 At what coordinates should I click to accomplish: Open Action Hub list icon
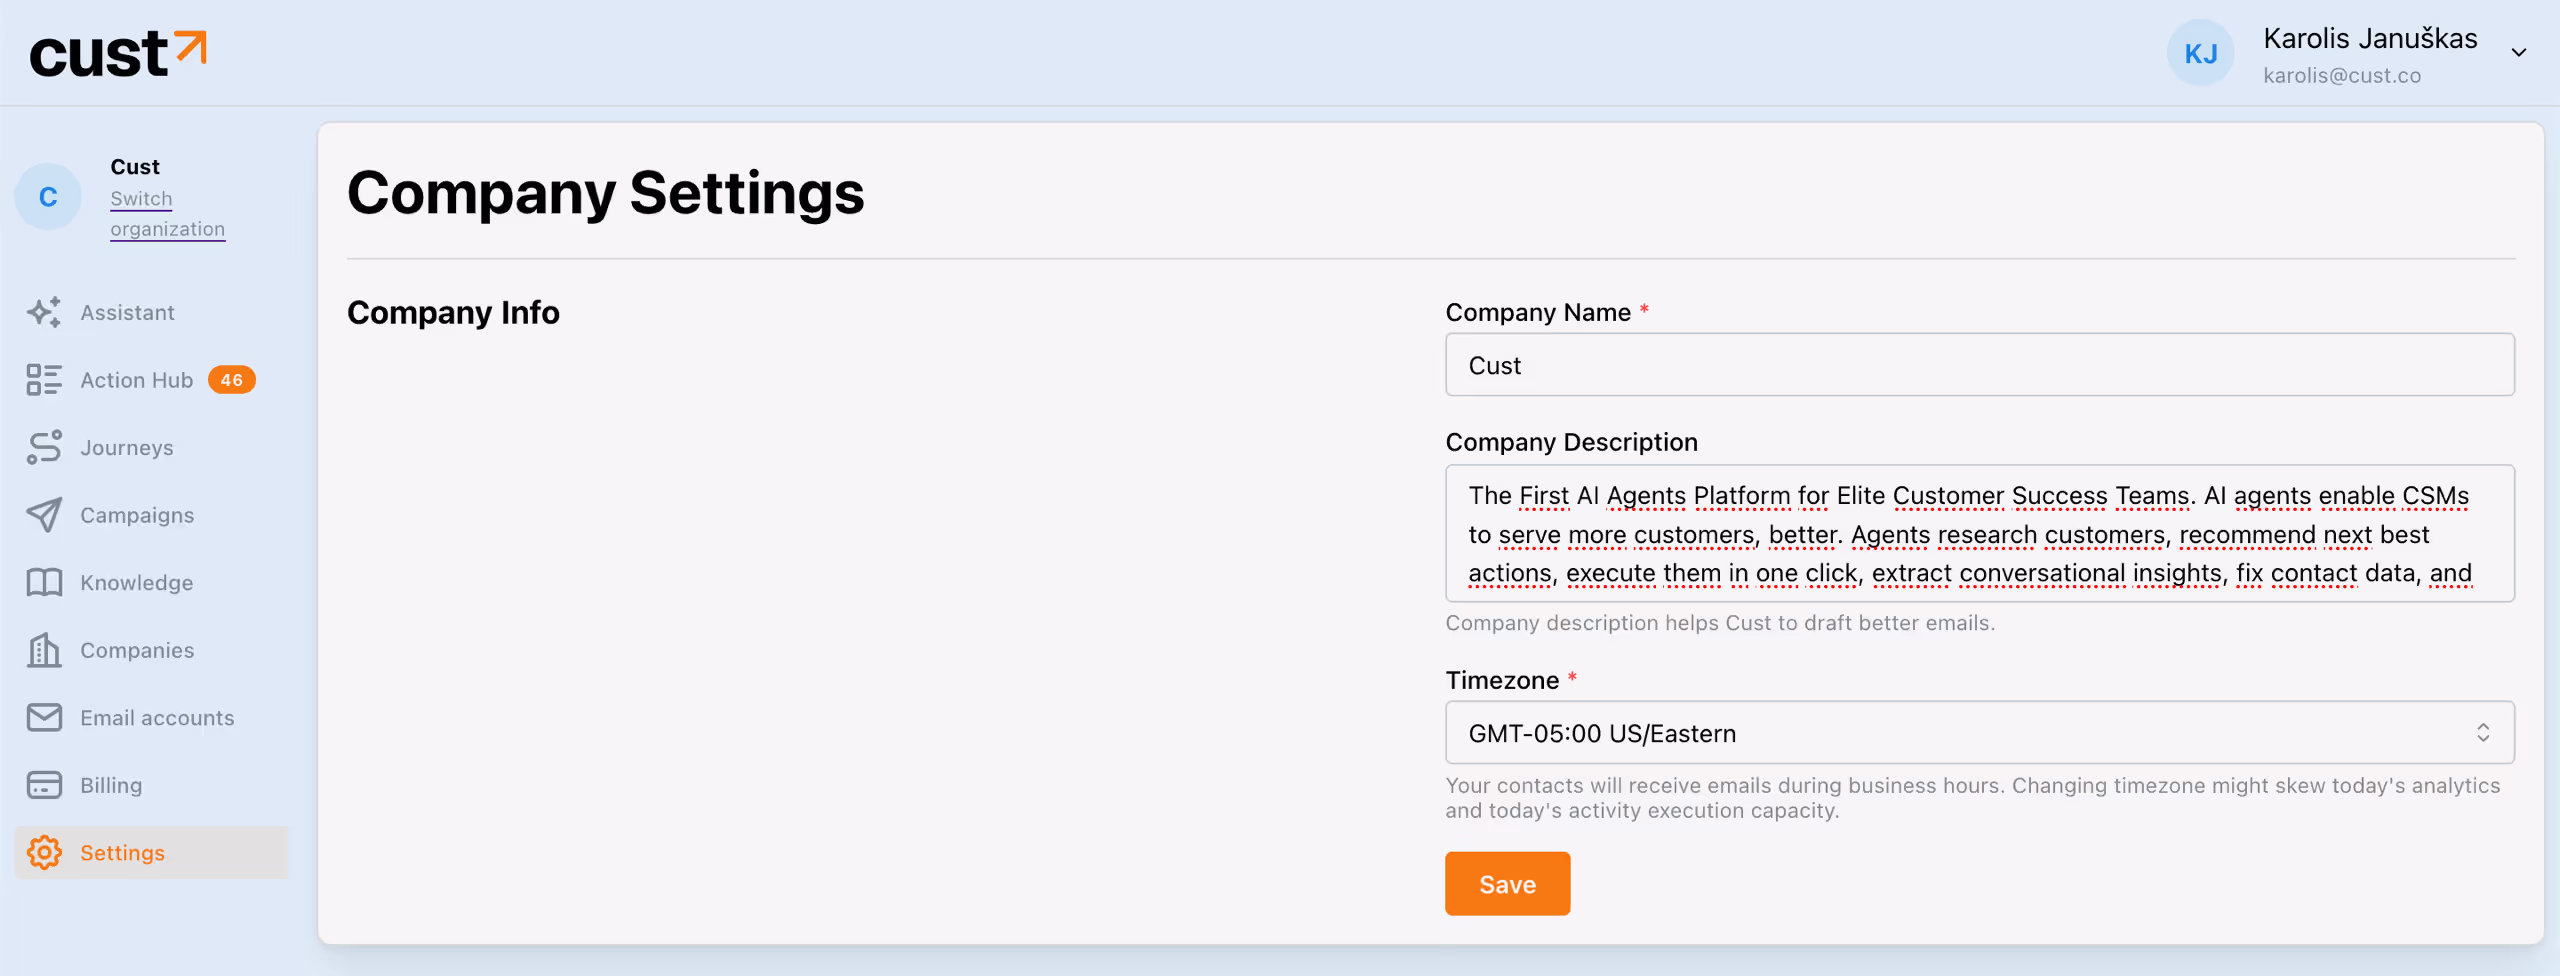coord(44,380)
